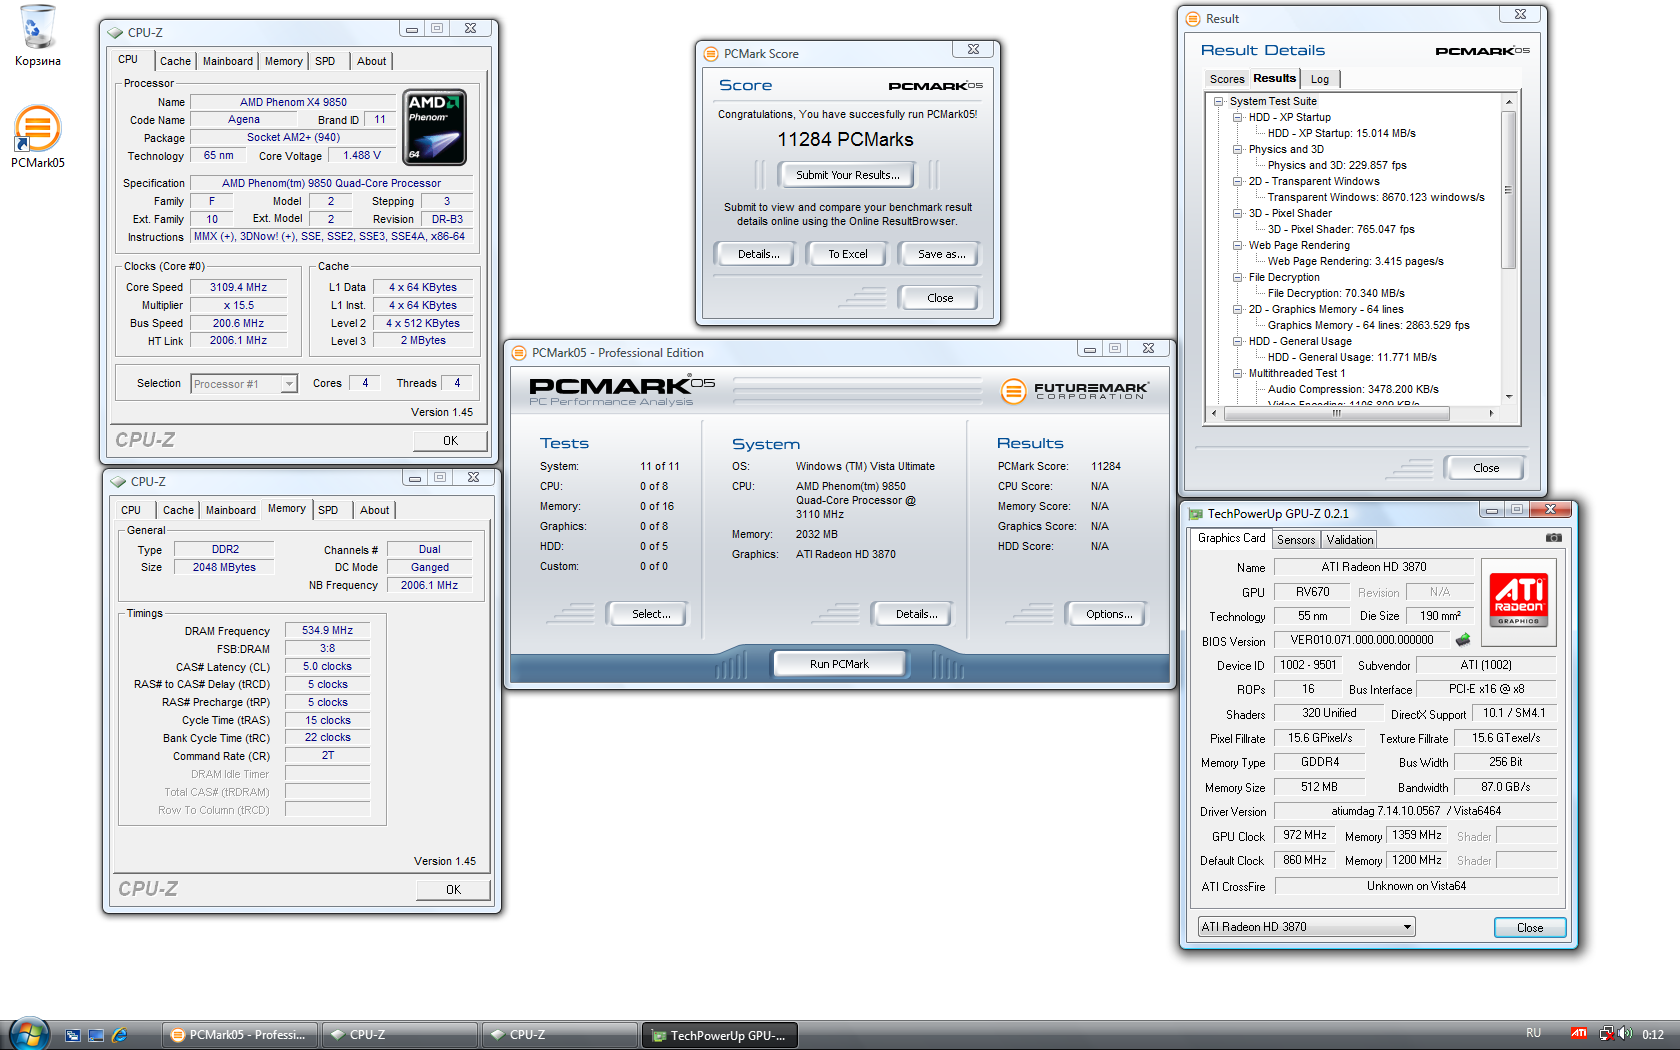Collapse the System Test Suite tree node
This screenshot has height=1050, width=1680.
click(x=1218, y=101)
